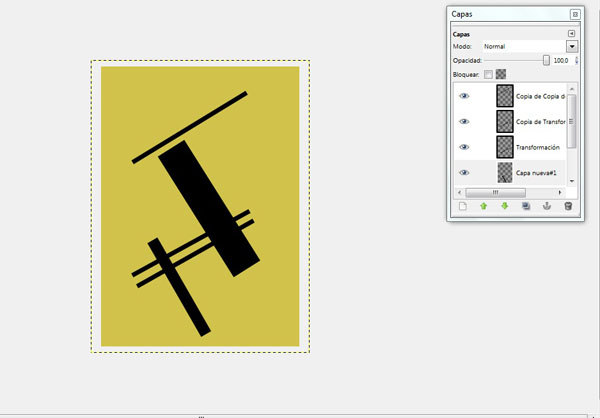Open the Capas tab configuration menu

571,34
